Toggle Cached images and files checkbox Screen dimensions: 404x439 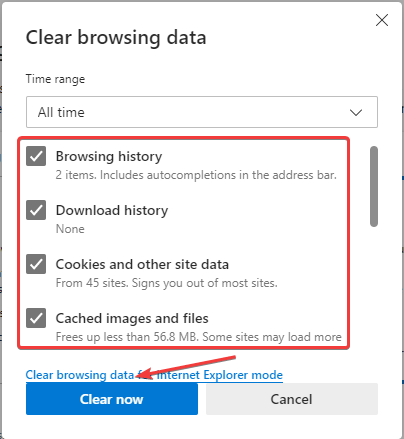pyautogui.click(x=36, y=318)
